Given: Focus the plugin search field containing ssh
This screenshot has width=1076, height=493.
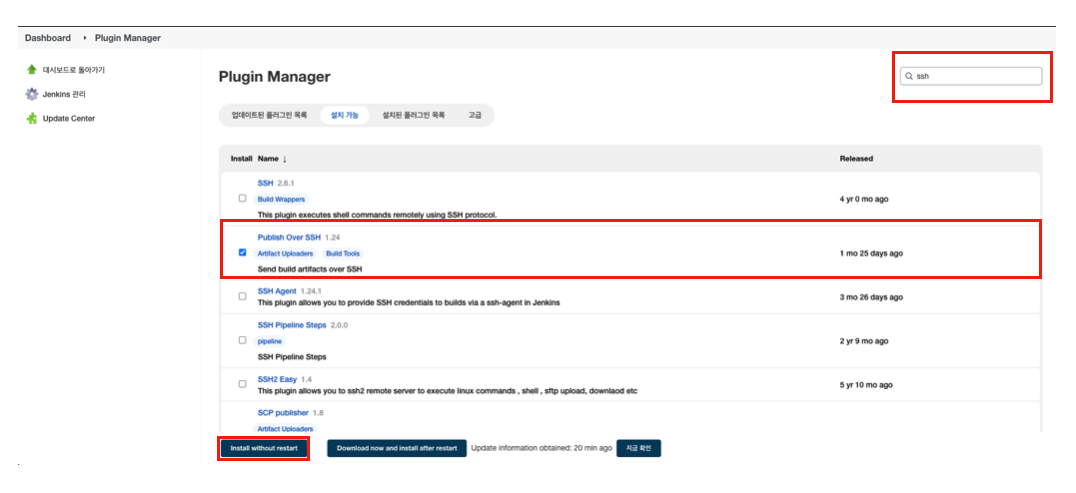Looking at the screenshot, I should pyautogui.click(x=971, y=76).
